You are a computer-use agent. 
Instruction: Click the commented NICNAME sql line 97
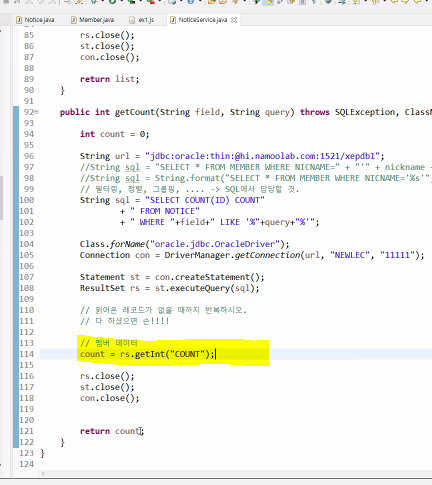tap(256, 167)
